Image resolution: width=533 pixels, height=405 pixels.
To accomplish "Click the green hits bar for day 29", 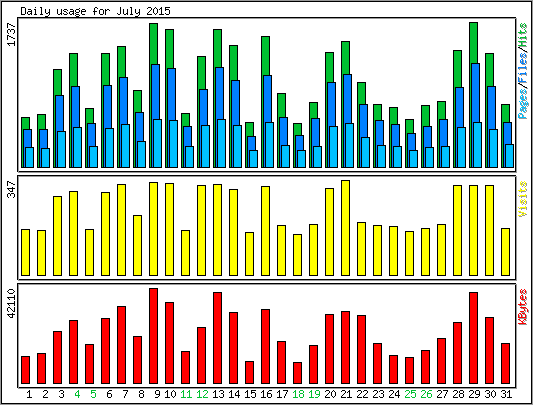I will tap(474, 43).
